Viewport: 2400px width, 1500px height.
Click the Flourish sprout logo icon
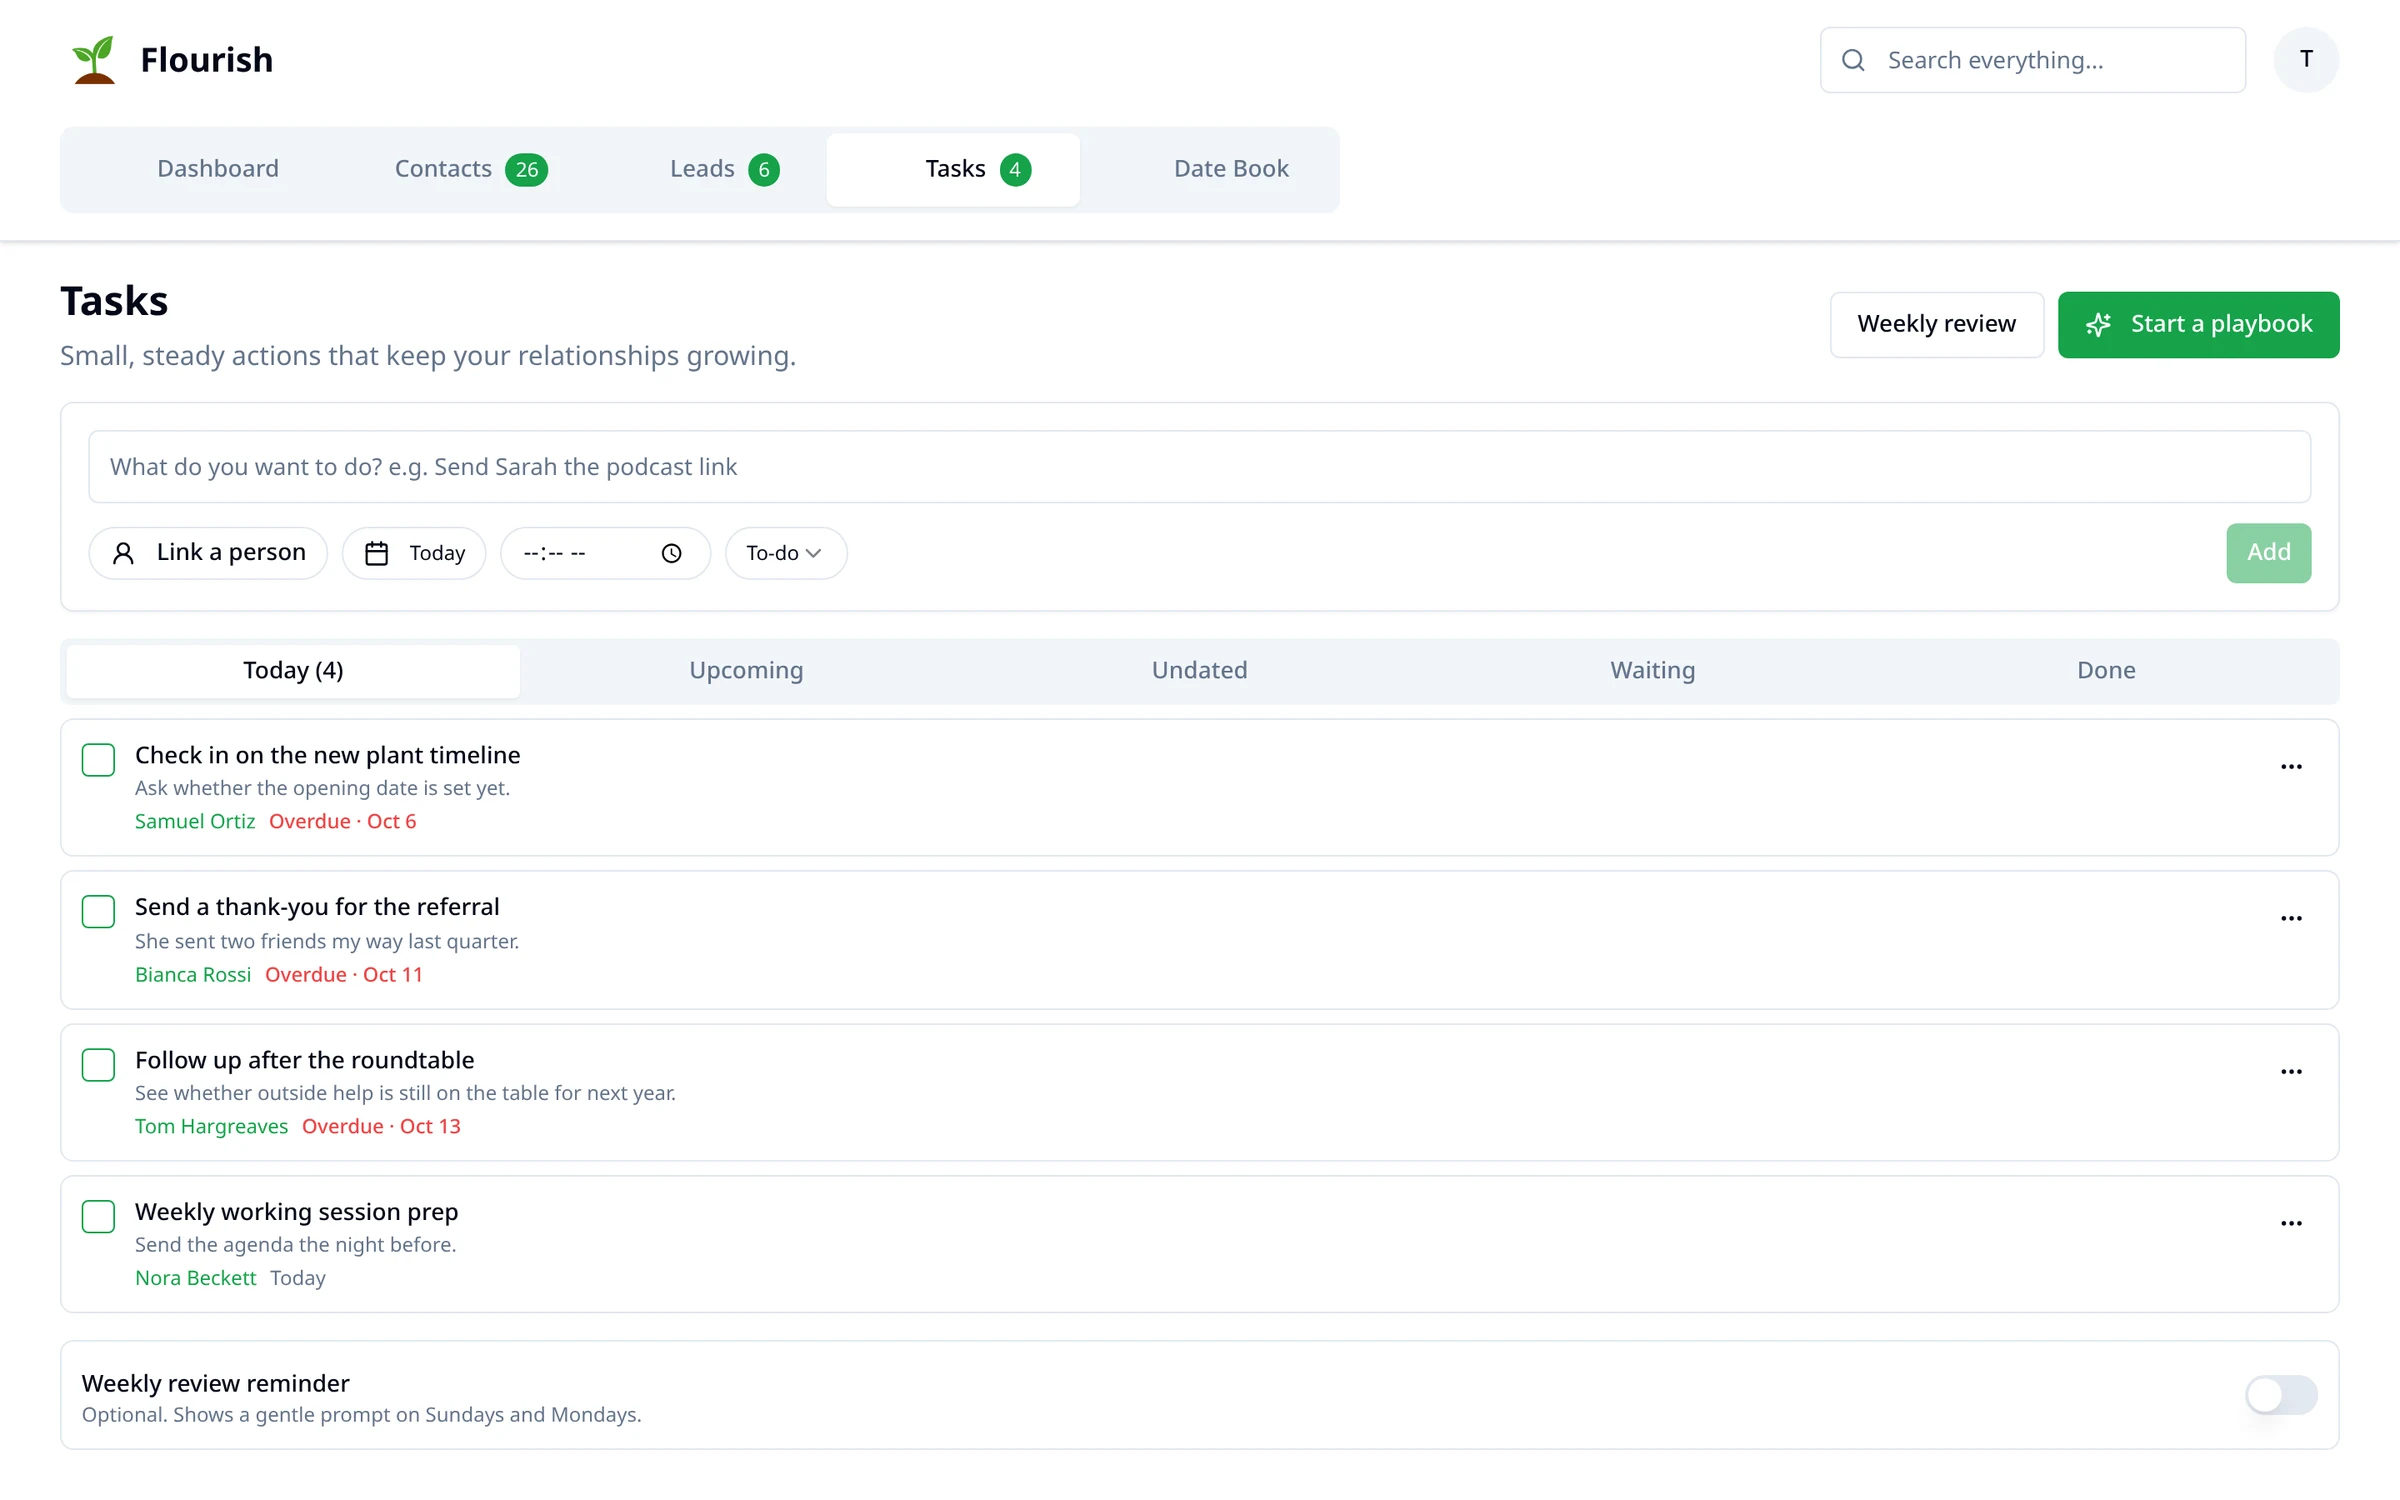[x=94, y=60]
